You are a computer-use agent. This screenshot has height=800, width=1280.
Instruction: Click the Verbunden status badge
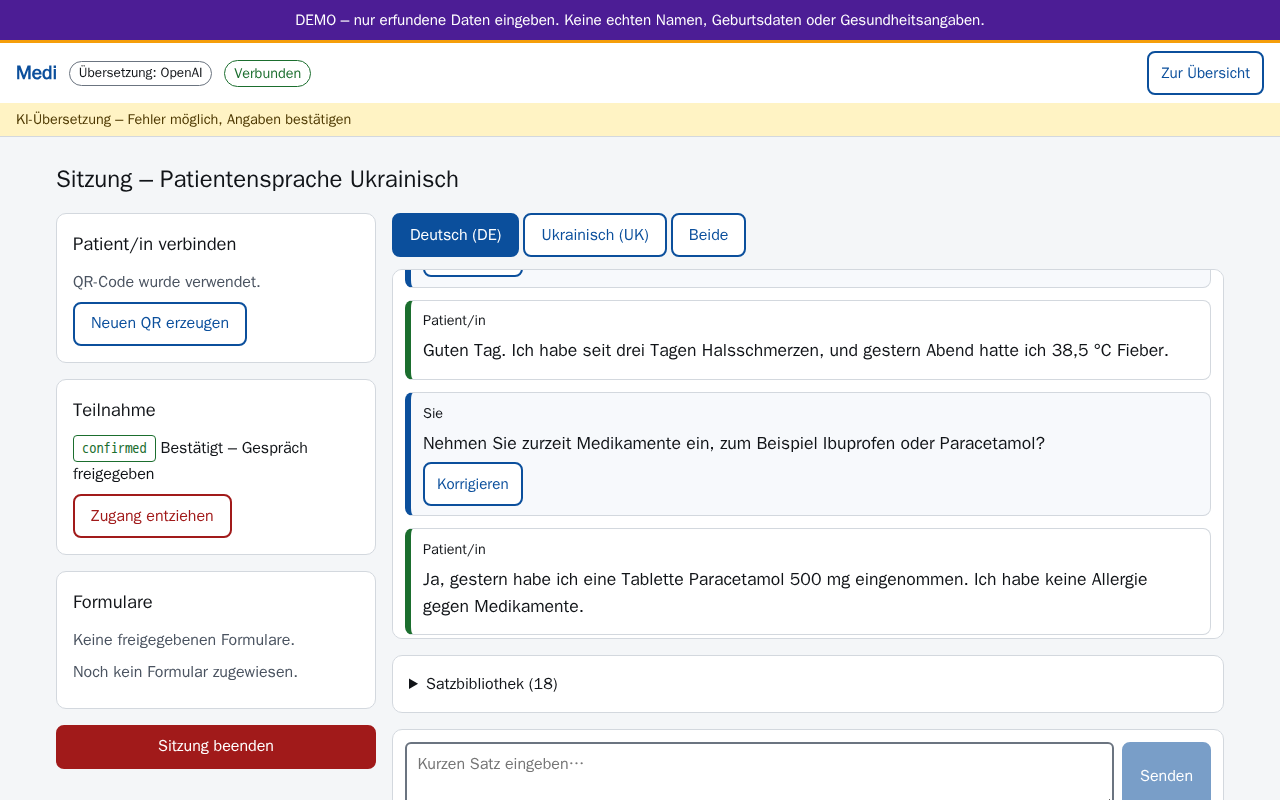coord(267,73)
